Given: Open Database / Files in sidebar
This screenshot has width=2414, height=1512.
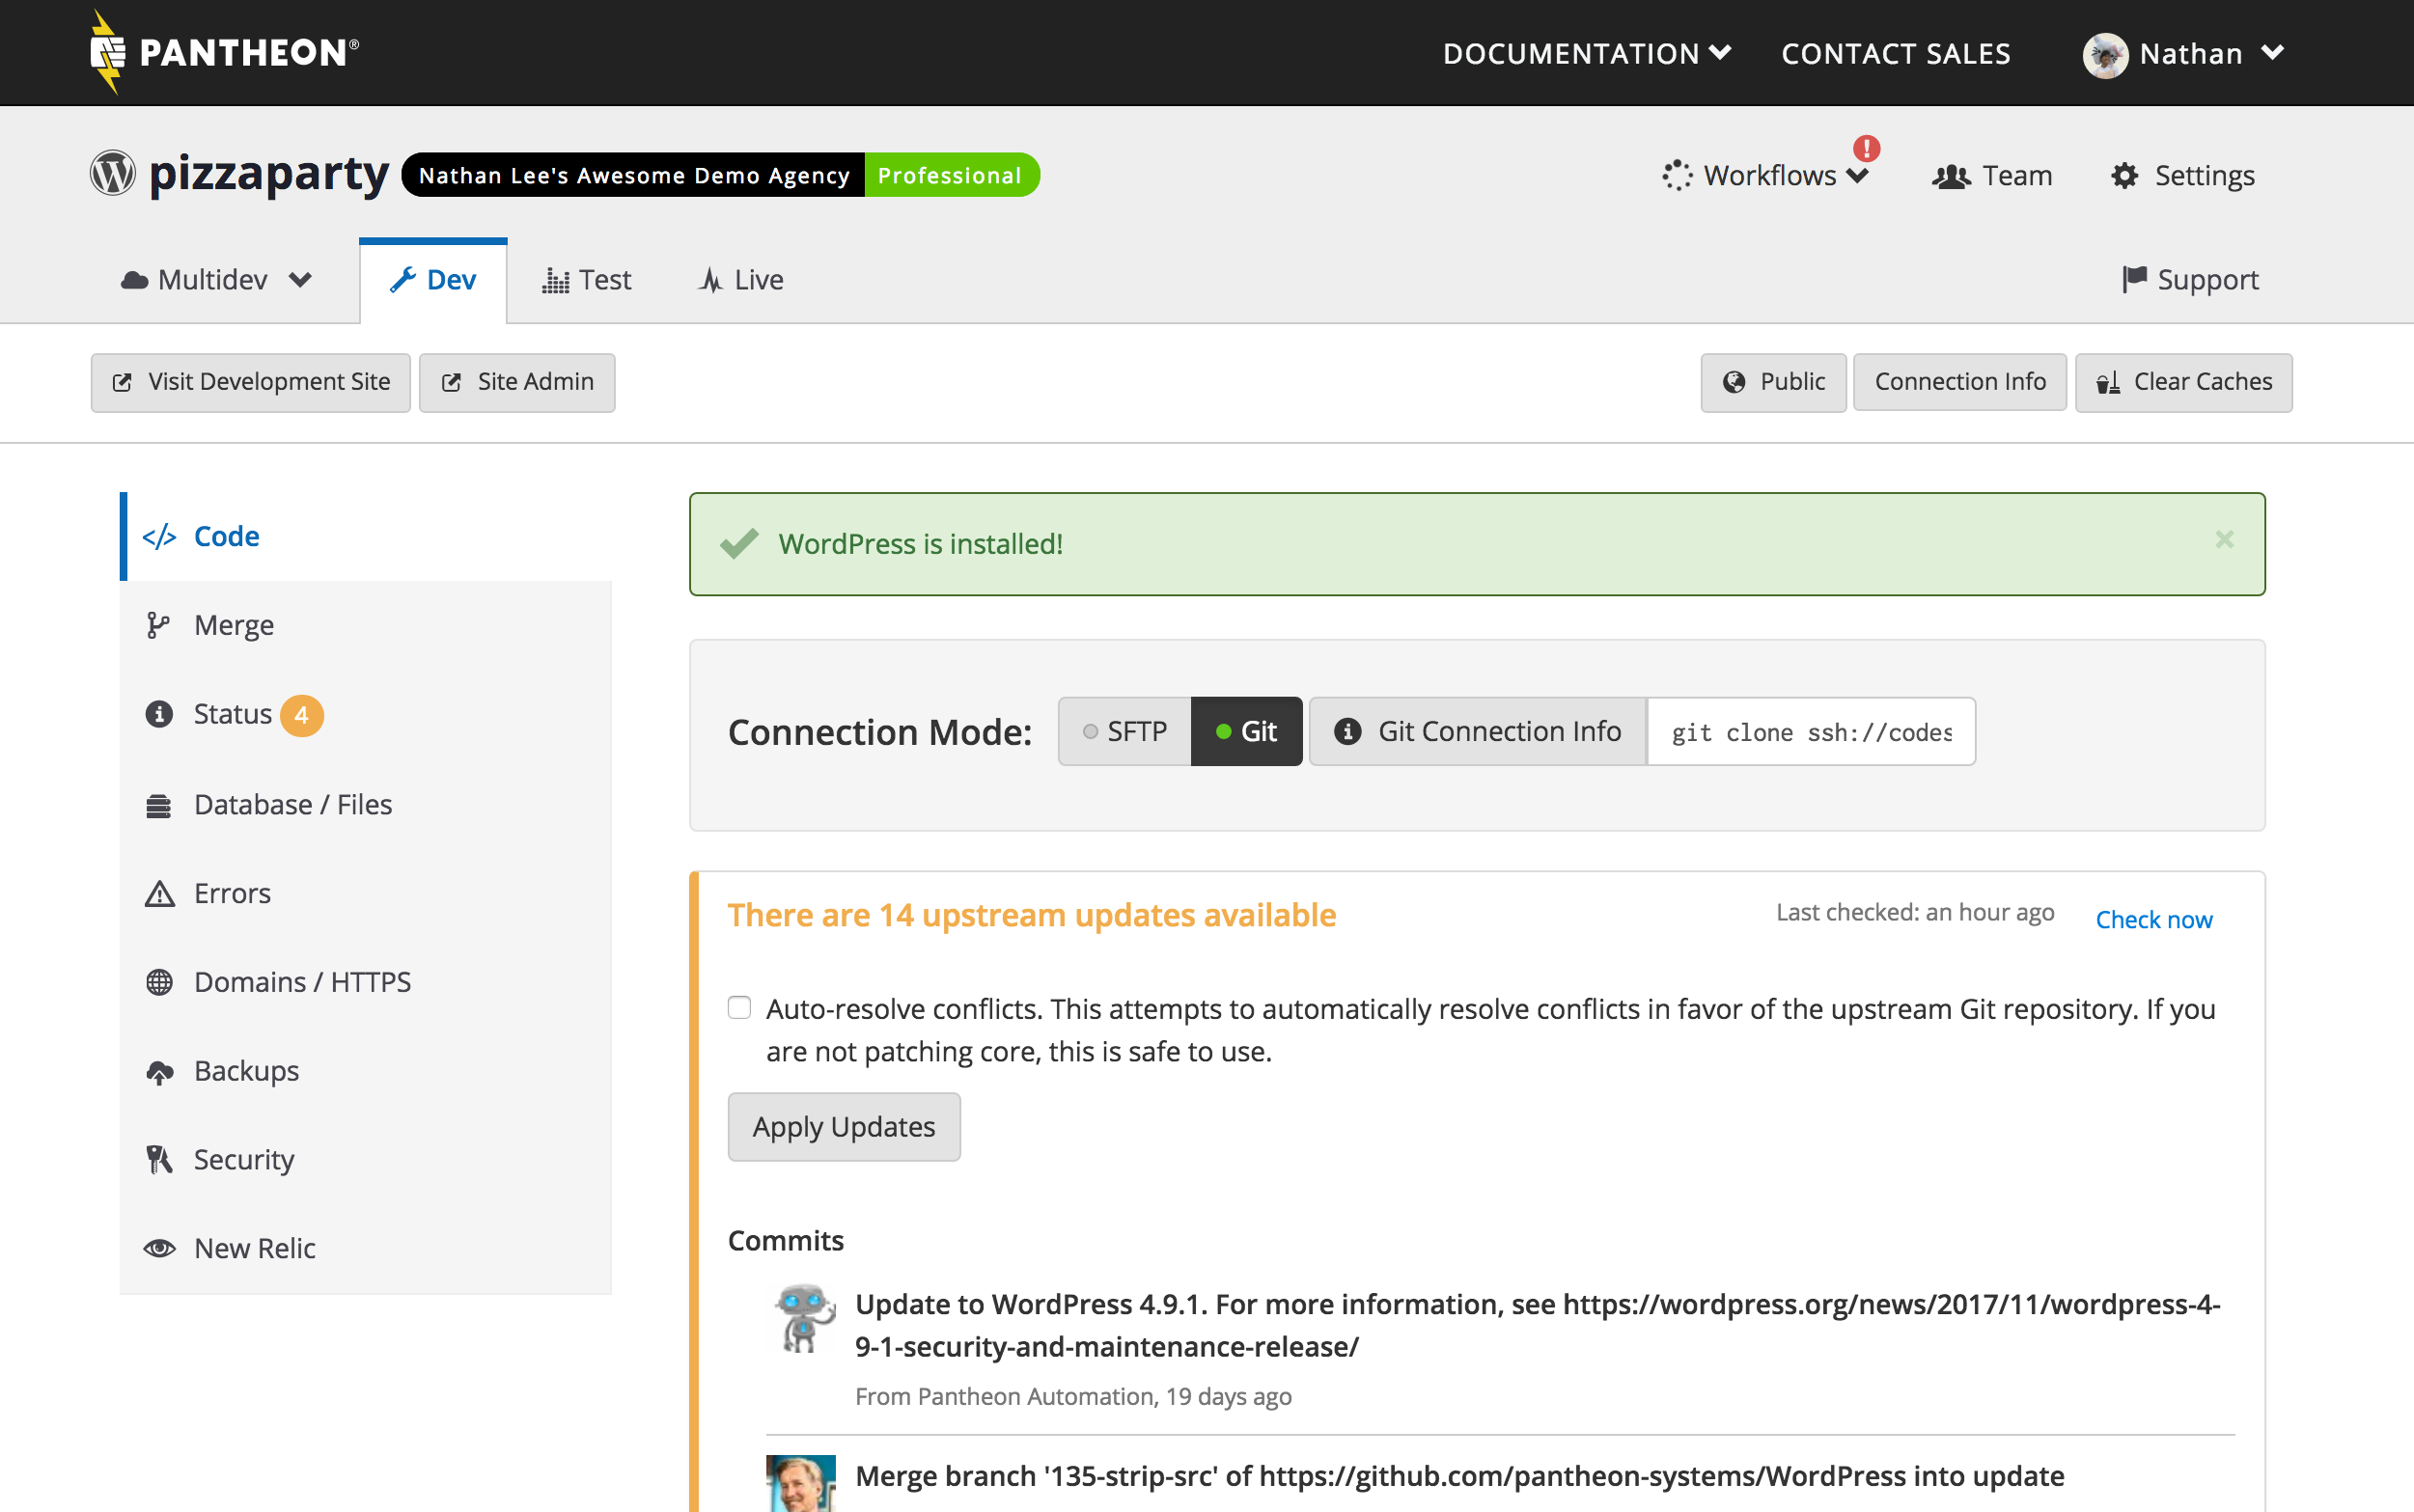Looking at the screenshot, I should (x=365, y=805).
